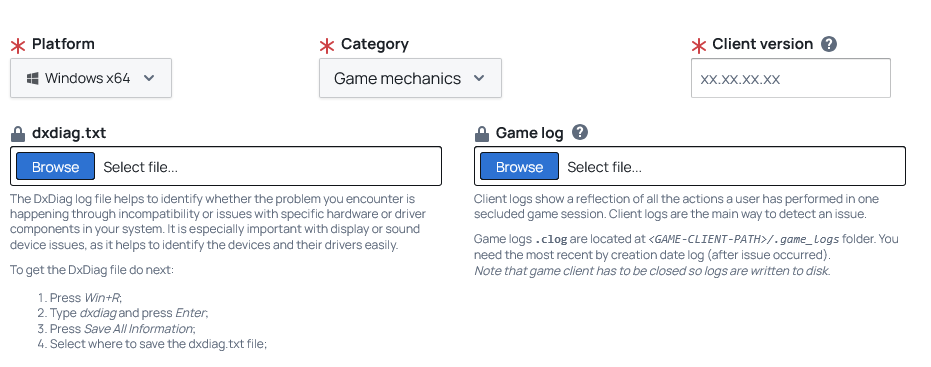Click the lock icon beside Game log
Image resolution: width=931 pixels, height=367 pixels.
[x=482, y=134]
